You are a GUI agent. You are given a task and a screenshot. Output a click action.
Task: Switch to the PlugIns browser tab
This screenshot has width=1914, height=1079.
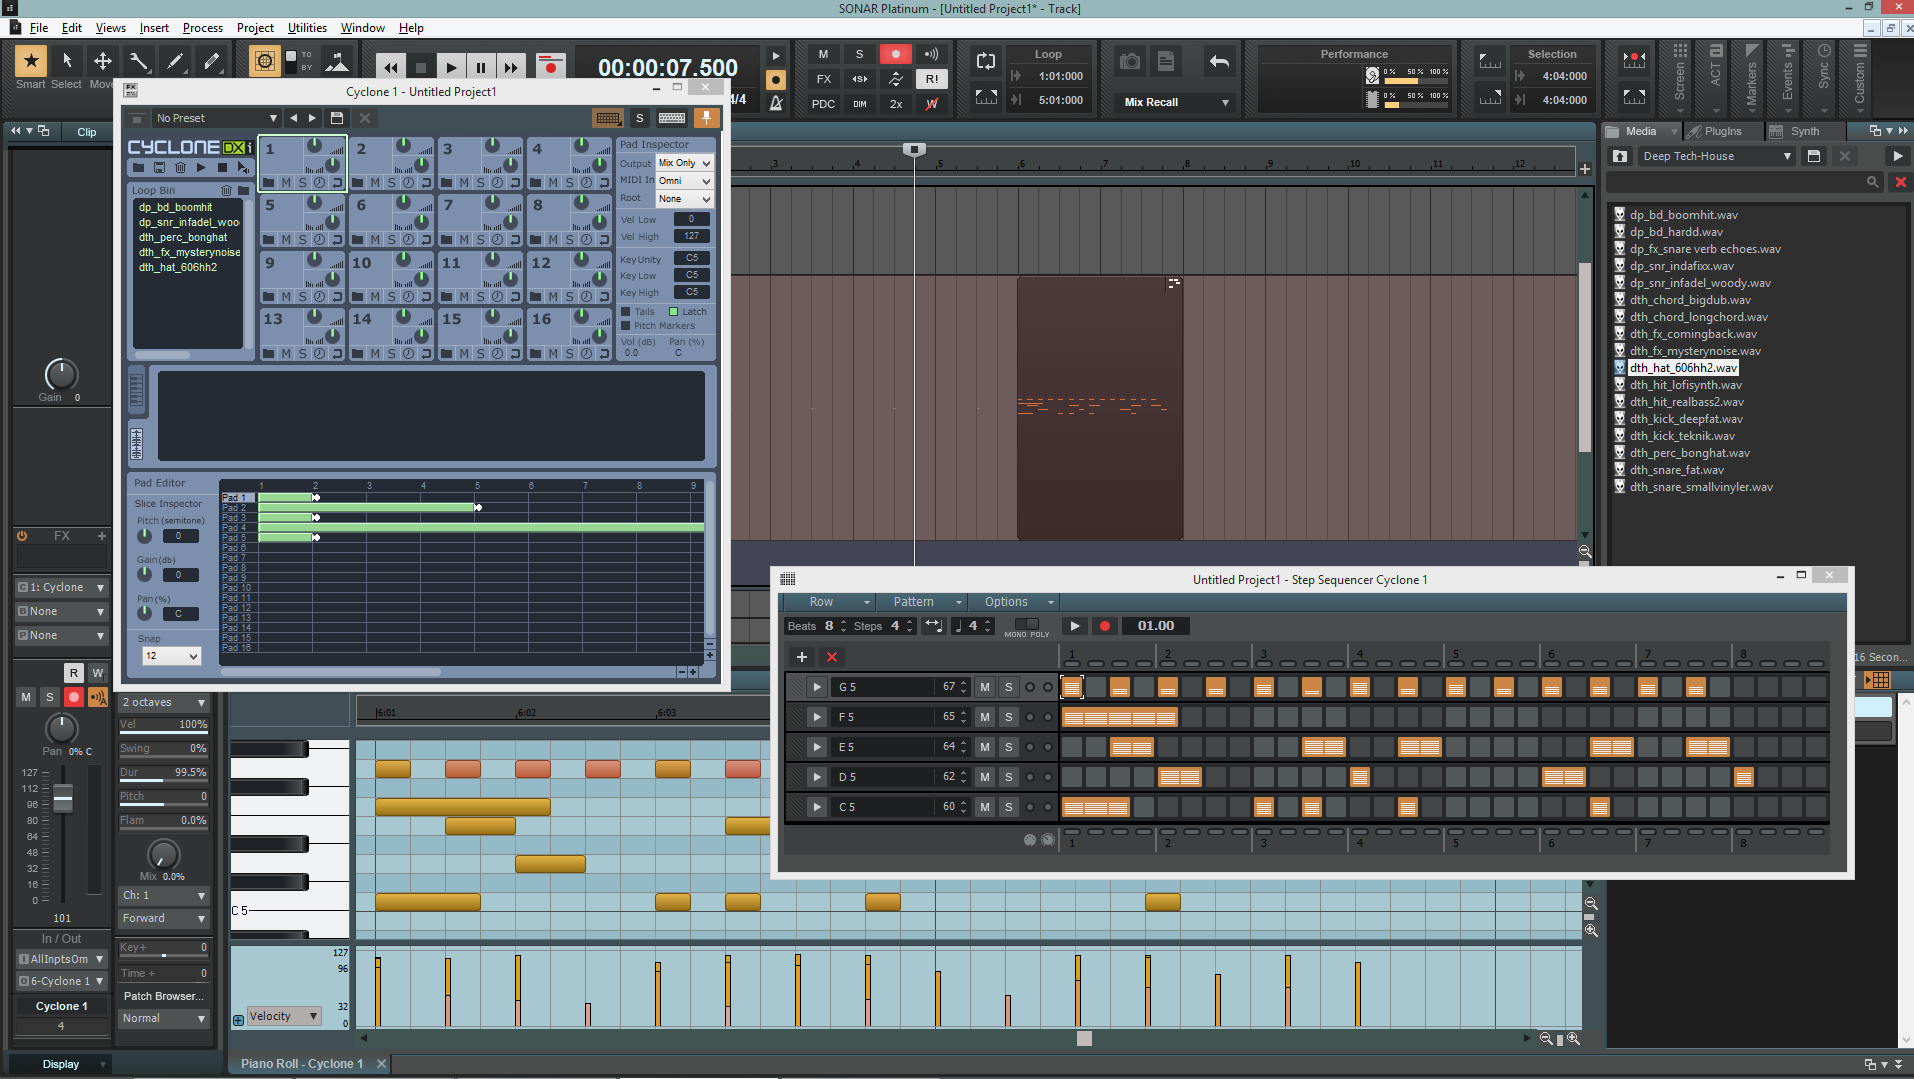[1722, 131]
